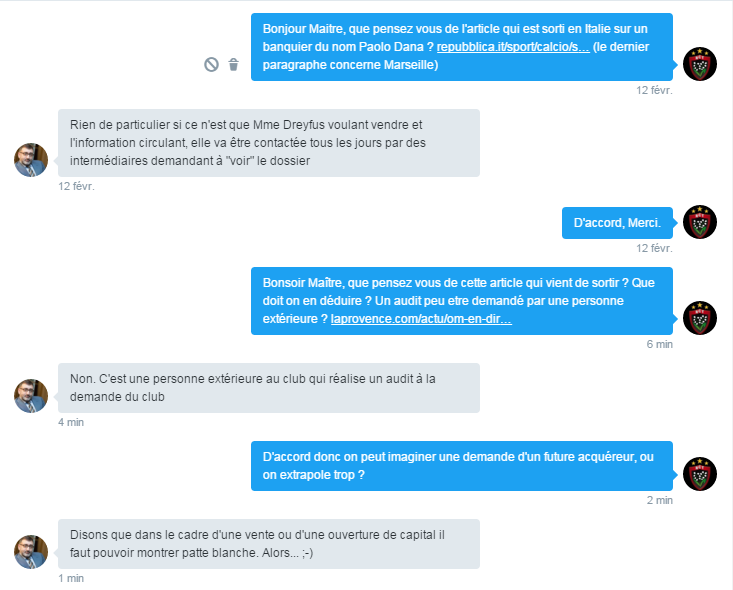Click RCT avatar beside "on extrapole trop ?" message
The image size is (733, 590).
(700, 474)
